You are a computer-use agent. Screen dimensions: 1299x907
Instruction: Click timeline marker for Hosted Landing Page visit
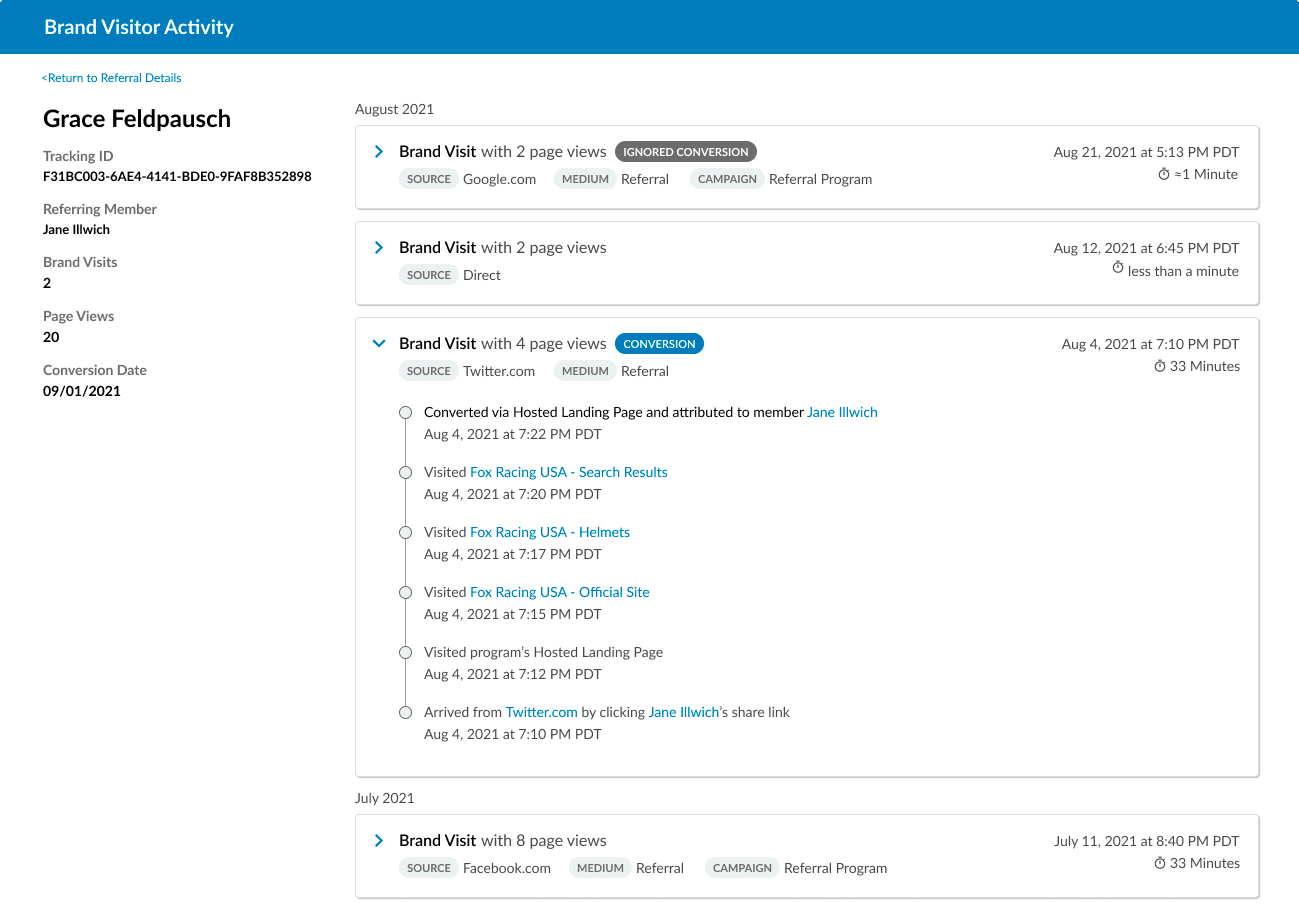click(405, 652)
